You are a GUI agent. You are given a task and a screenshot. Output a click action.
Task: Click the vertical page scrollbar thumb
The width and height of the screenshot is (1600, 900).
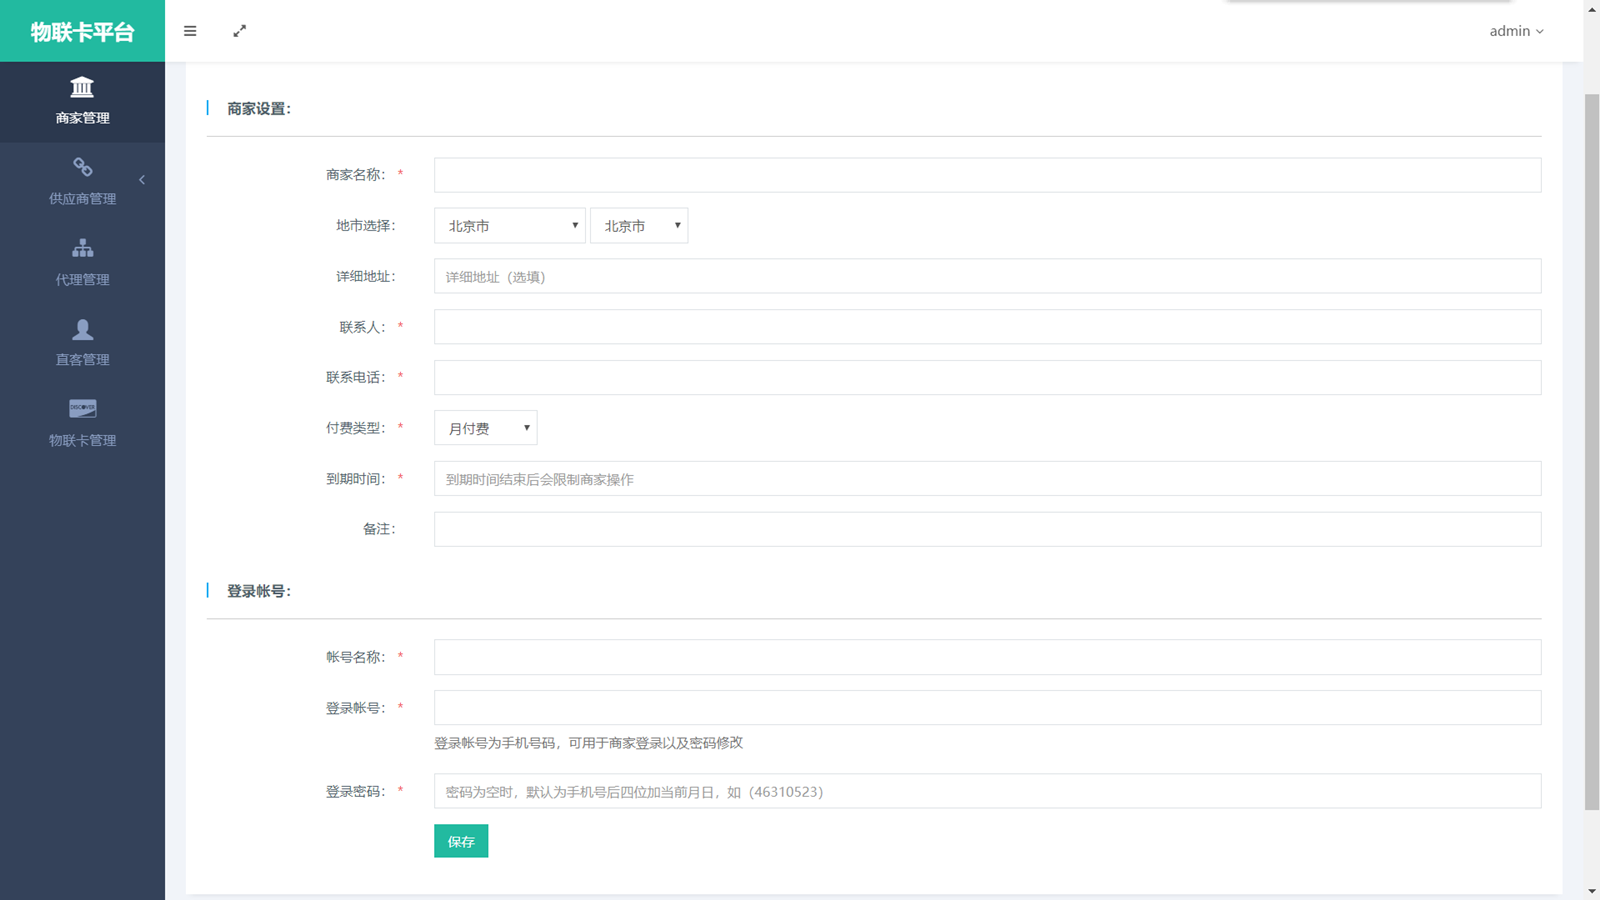tap(1591, 450)
